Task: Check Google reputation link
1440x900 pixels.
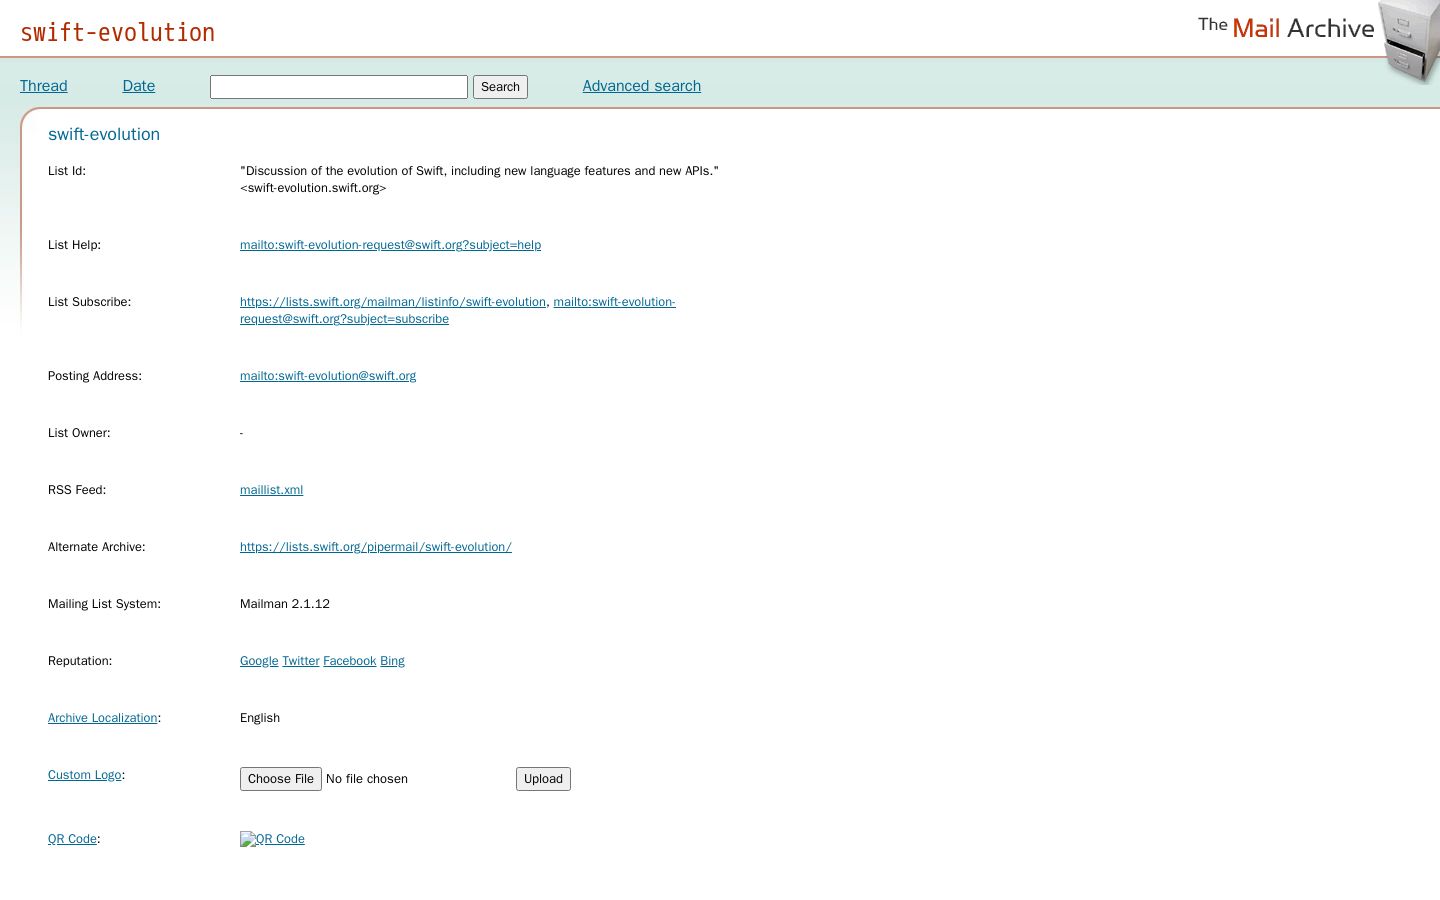Action: pos(259,661)
